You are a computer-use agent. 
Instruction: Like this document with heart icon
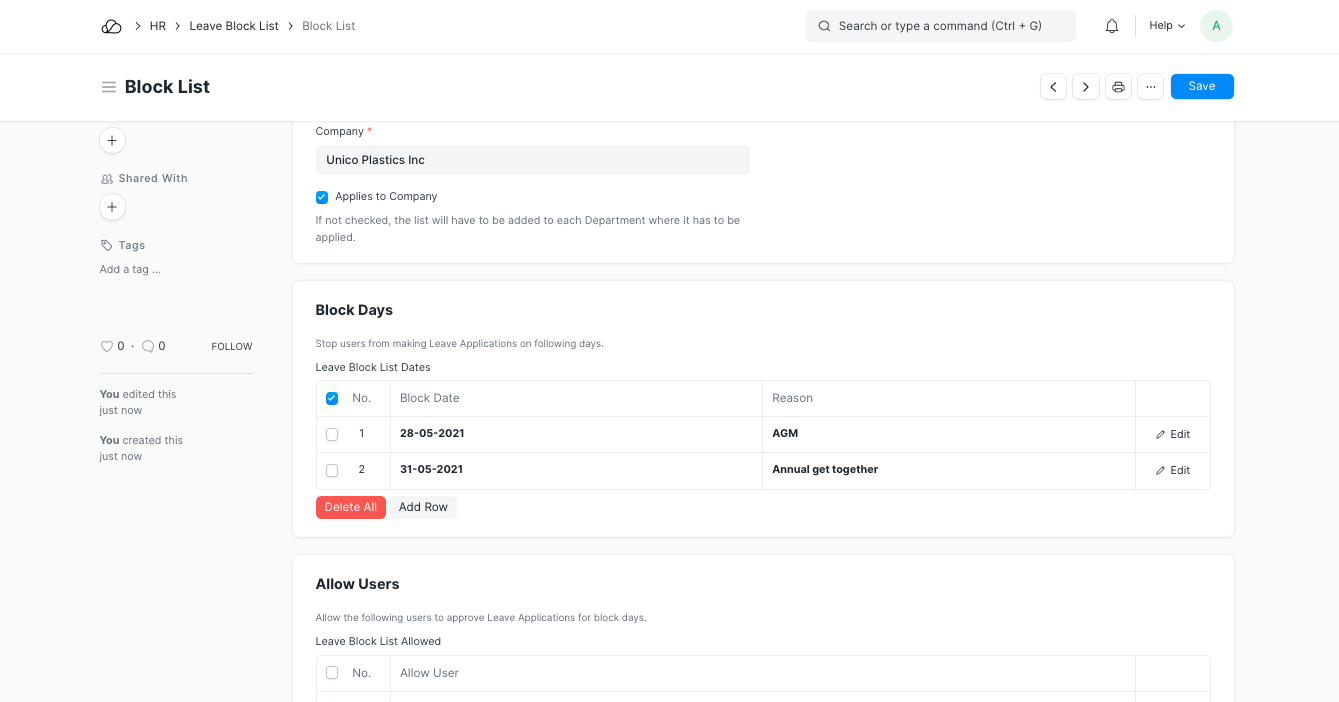pos(107,346)
